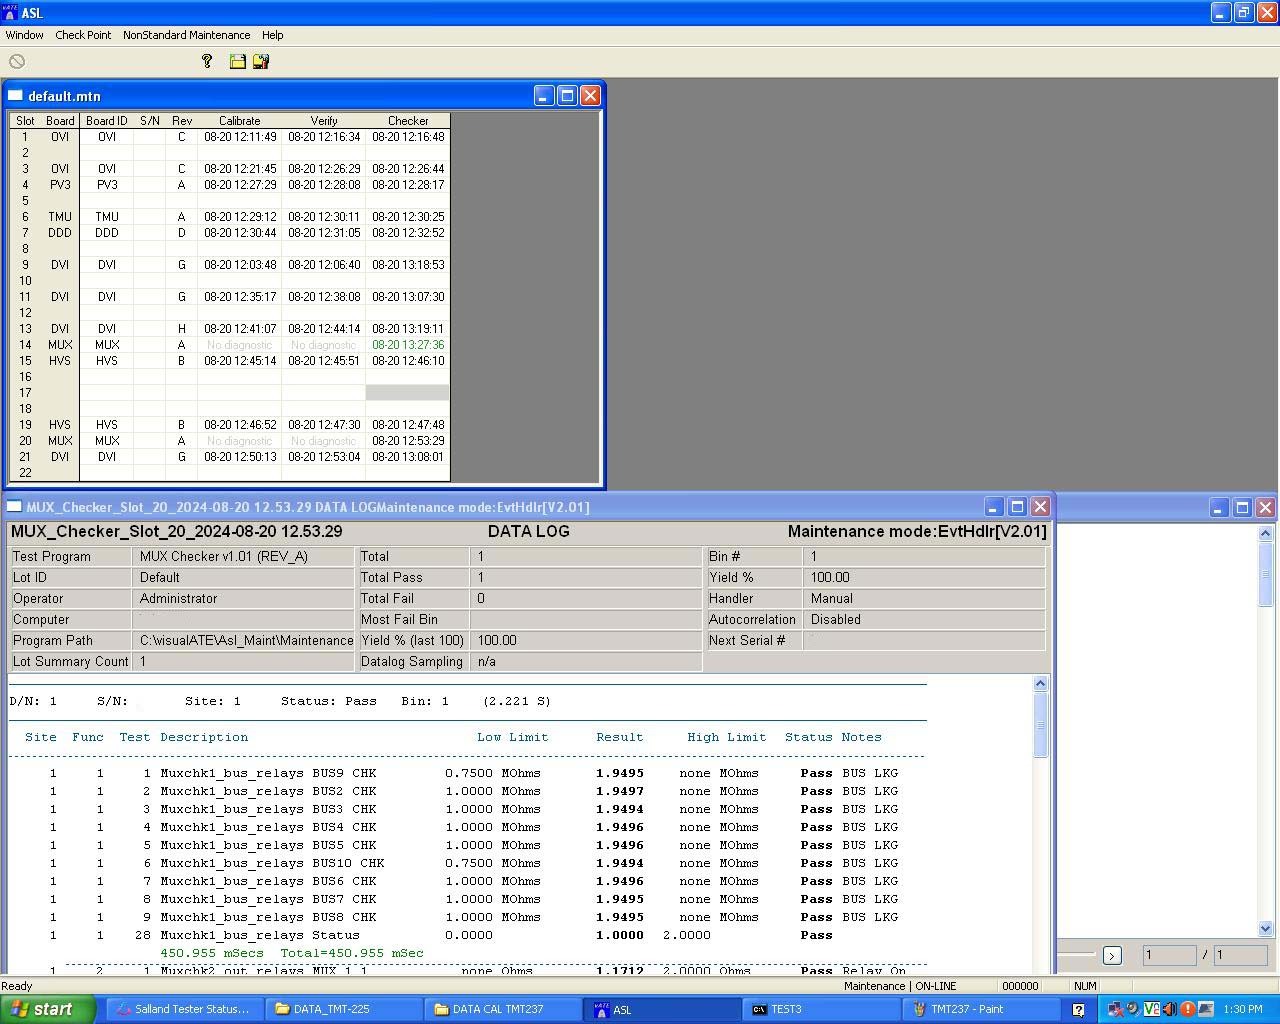Click the data log vertical scrollbar thumb

(x=1040, y=725)
